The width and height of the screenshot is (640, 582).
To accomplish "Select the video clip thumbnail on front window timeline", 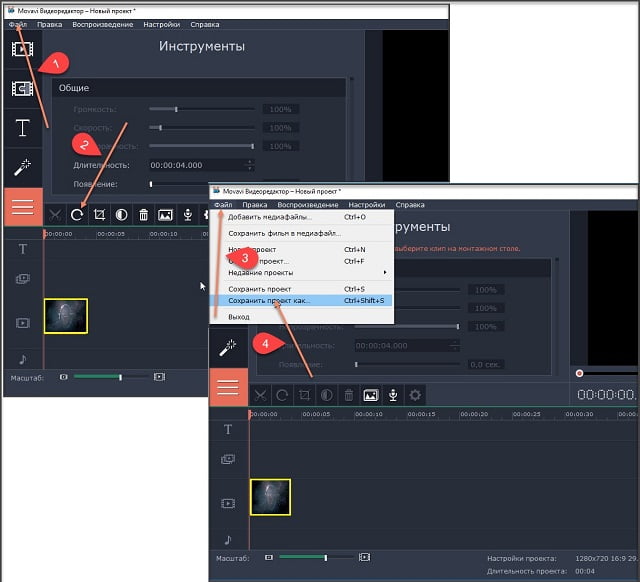I will (x=270, y=497).
